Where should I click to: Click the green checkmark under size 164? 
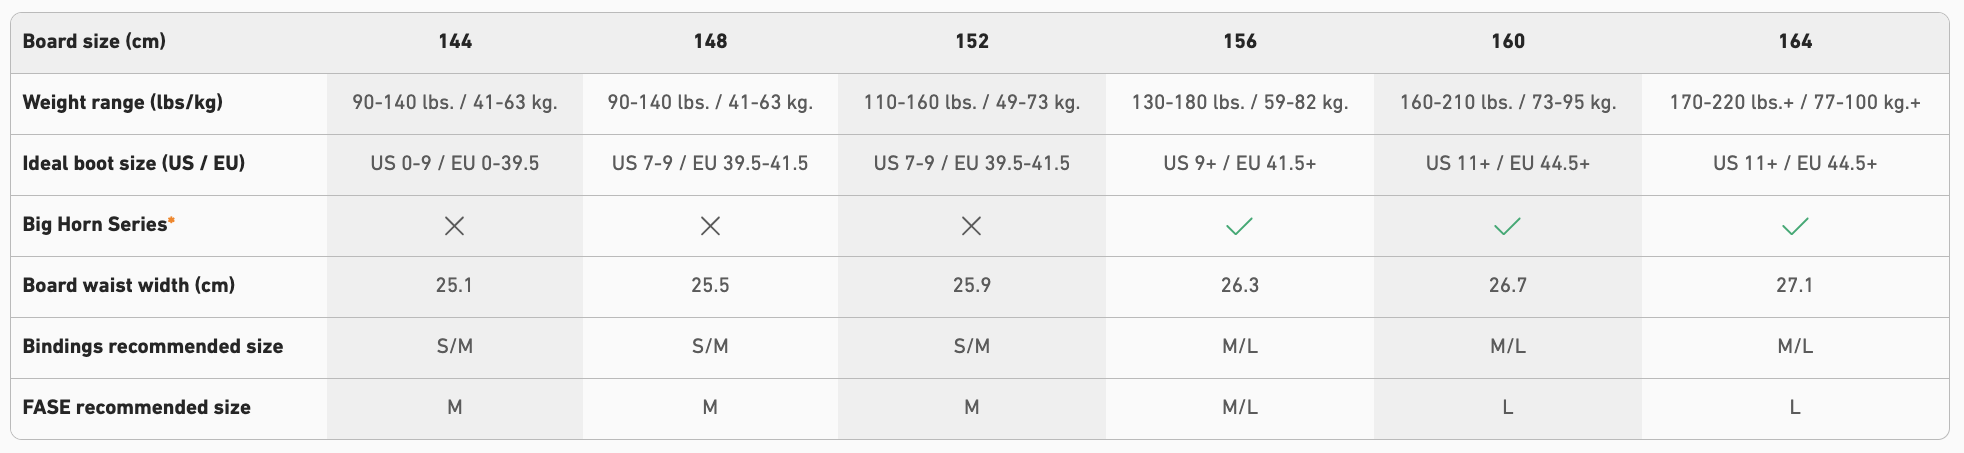coord(1795,226)
